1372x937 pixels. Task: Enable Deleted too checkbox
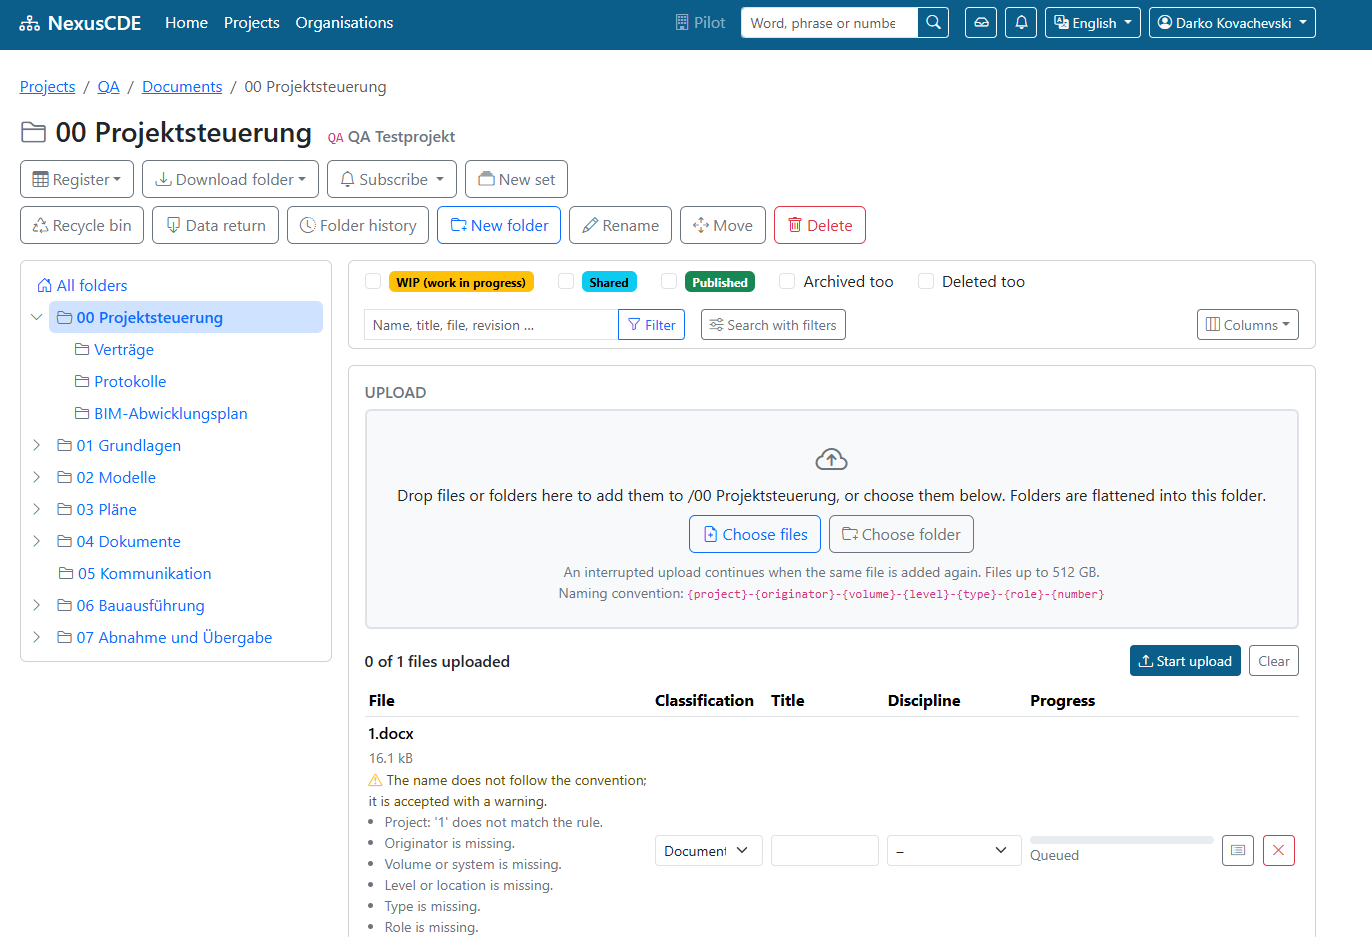pos(926,281)
